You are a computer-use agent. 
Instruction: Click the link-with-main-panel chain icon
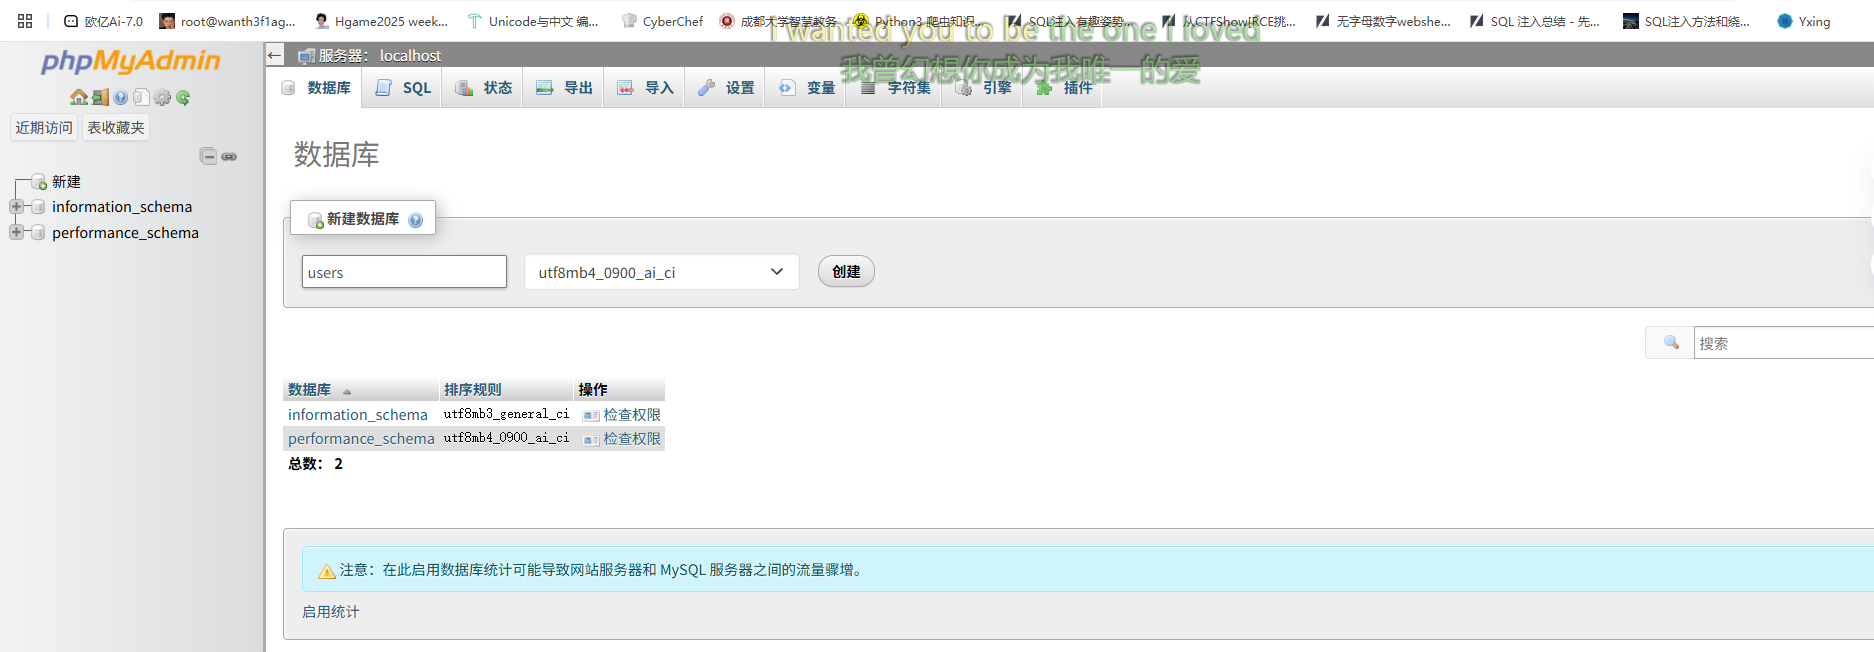click(x=229, y=156)
